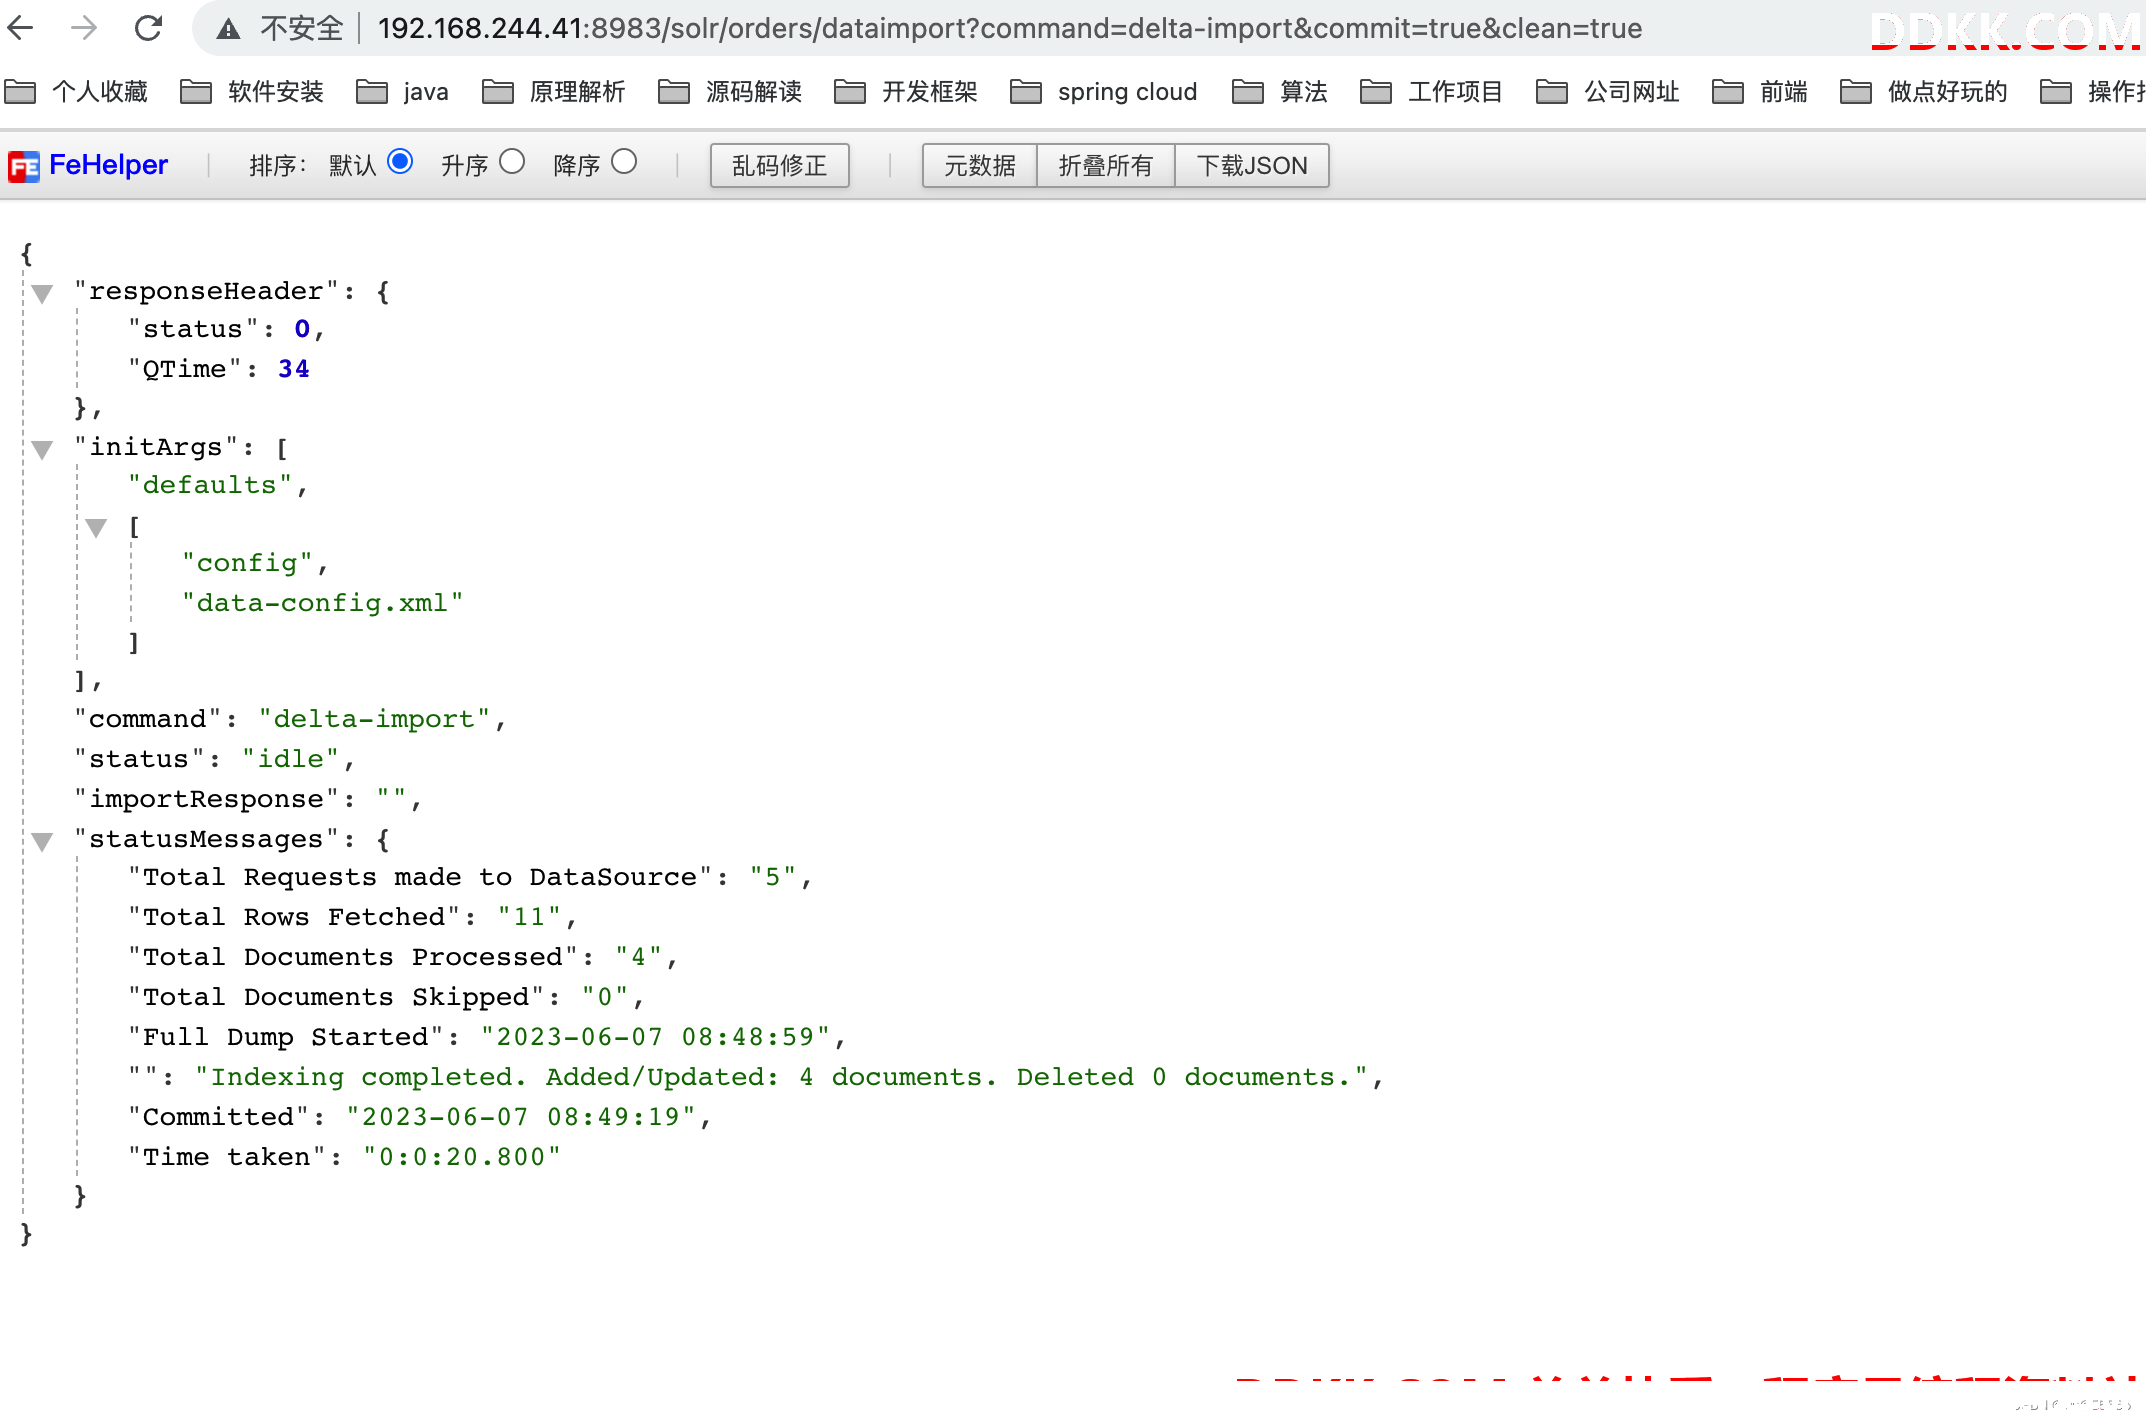Click the "delta-import" command value

(x=374, y=719)
